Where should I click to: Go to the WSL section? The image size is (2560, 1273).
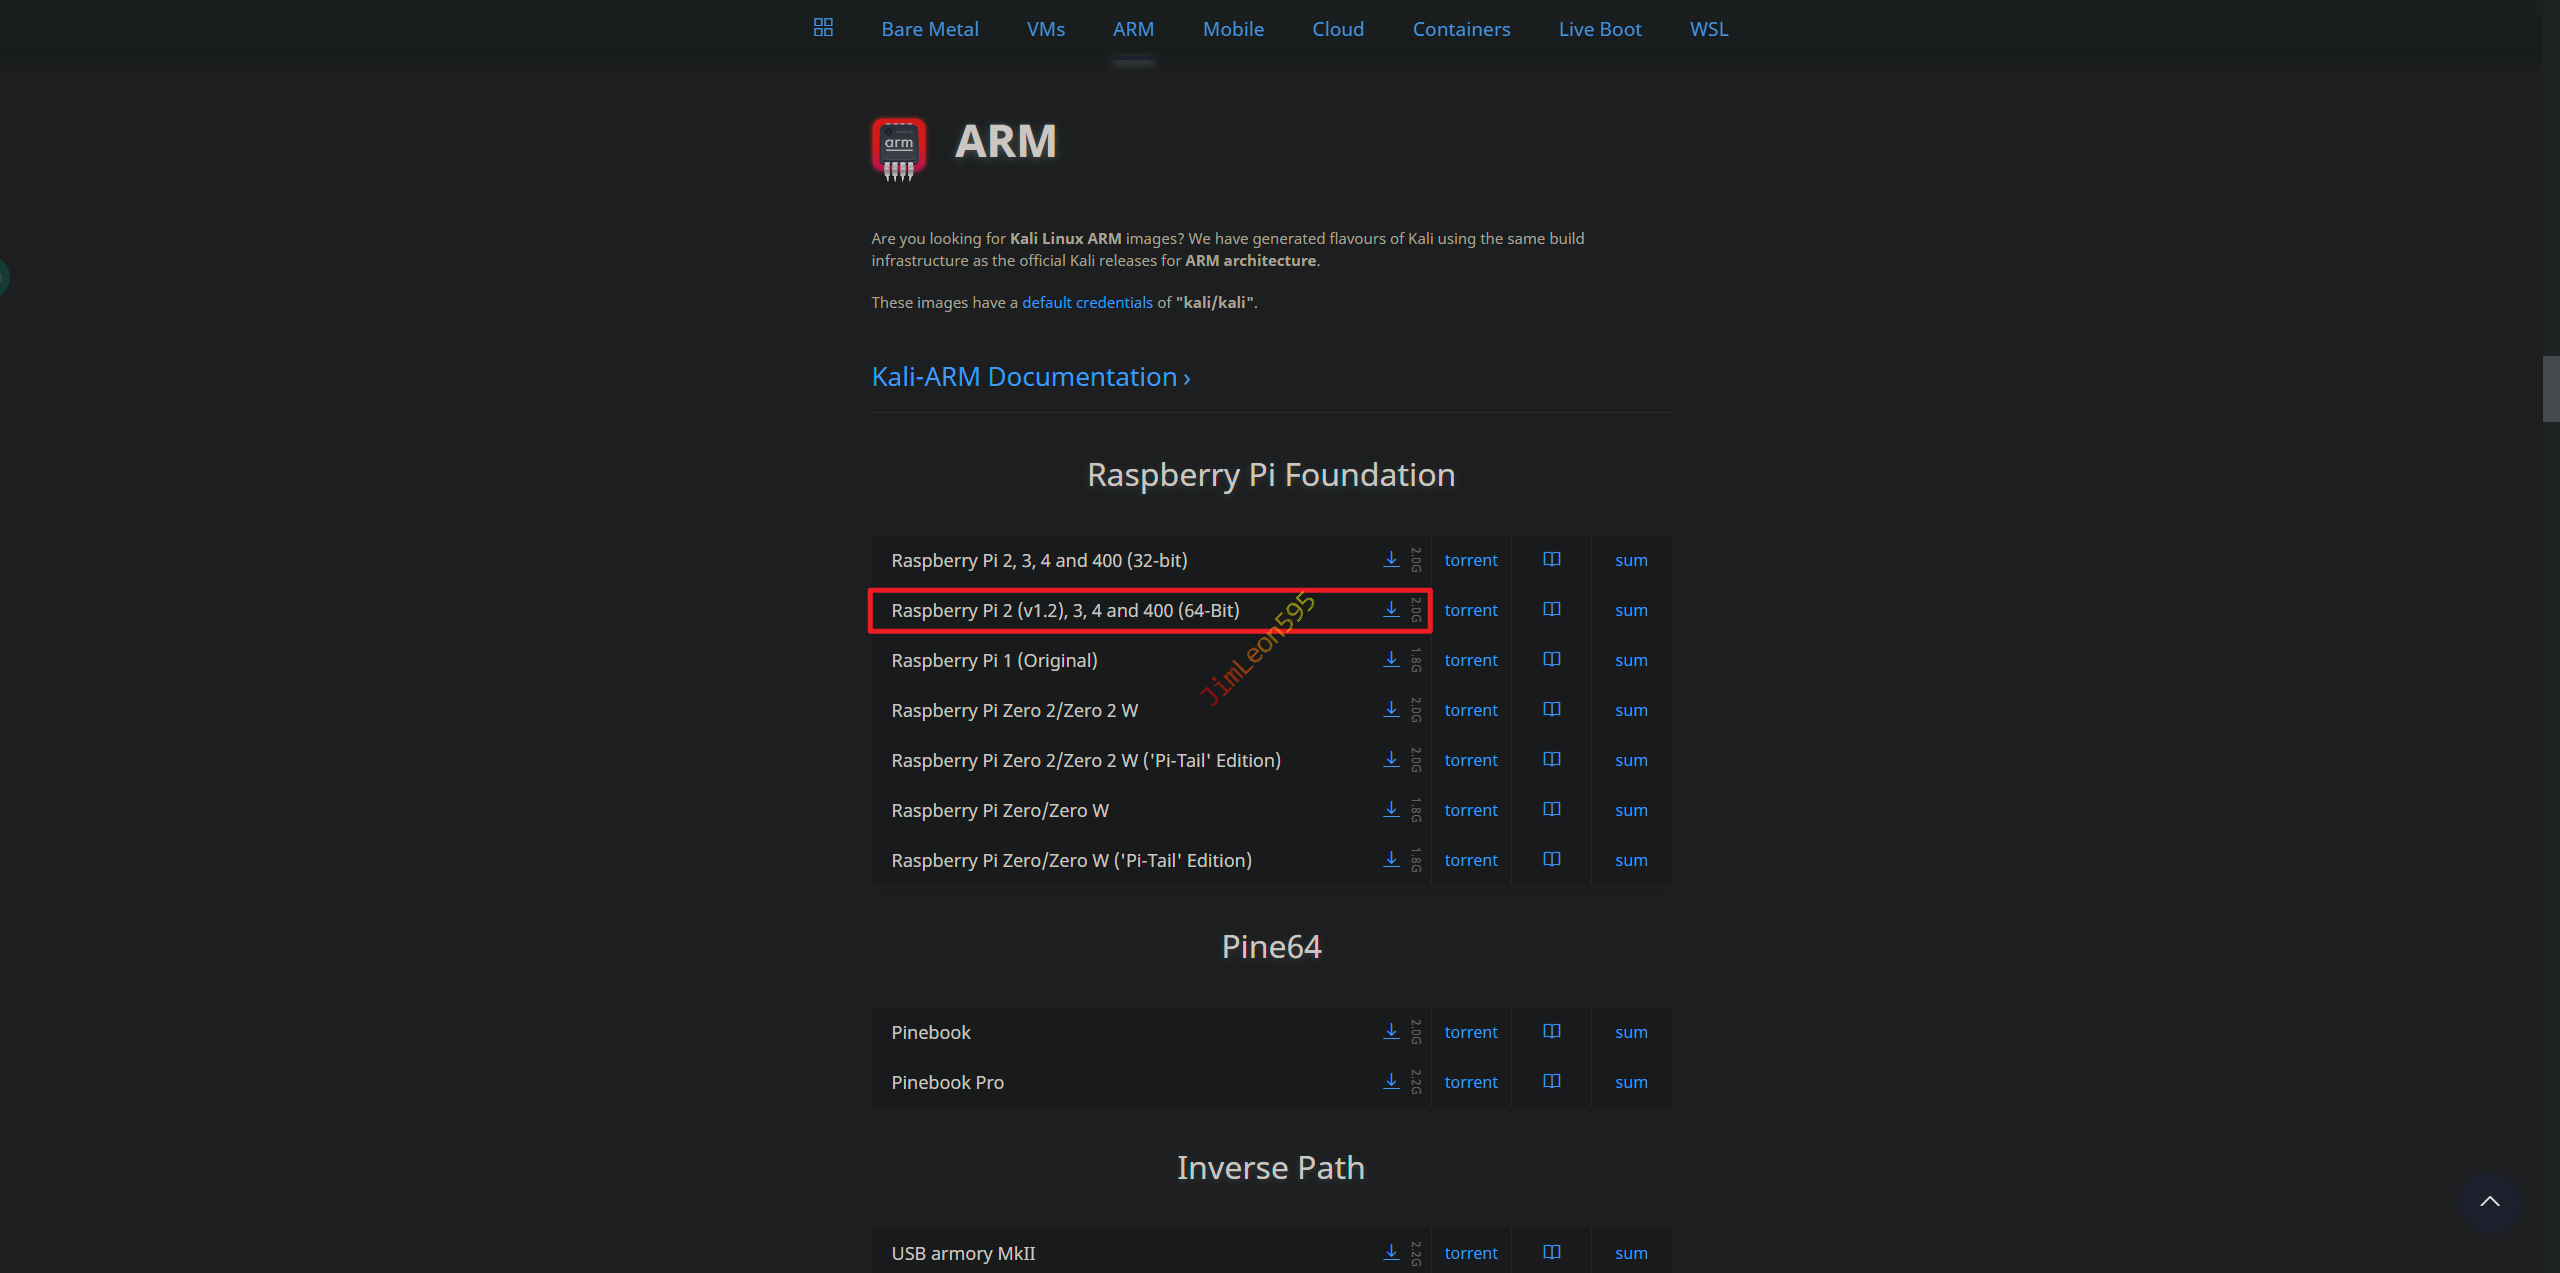pos(1708,29)
